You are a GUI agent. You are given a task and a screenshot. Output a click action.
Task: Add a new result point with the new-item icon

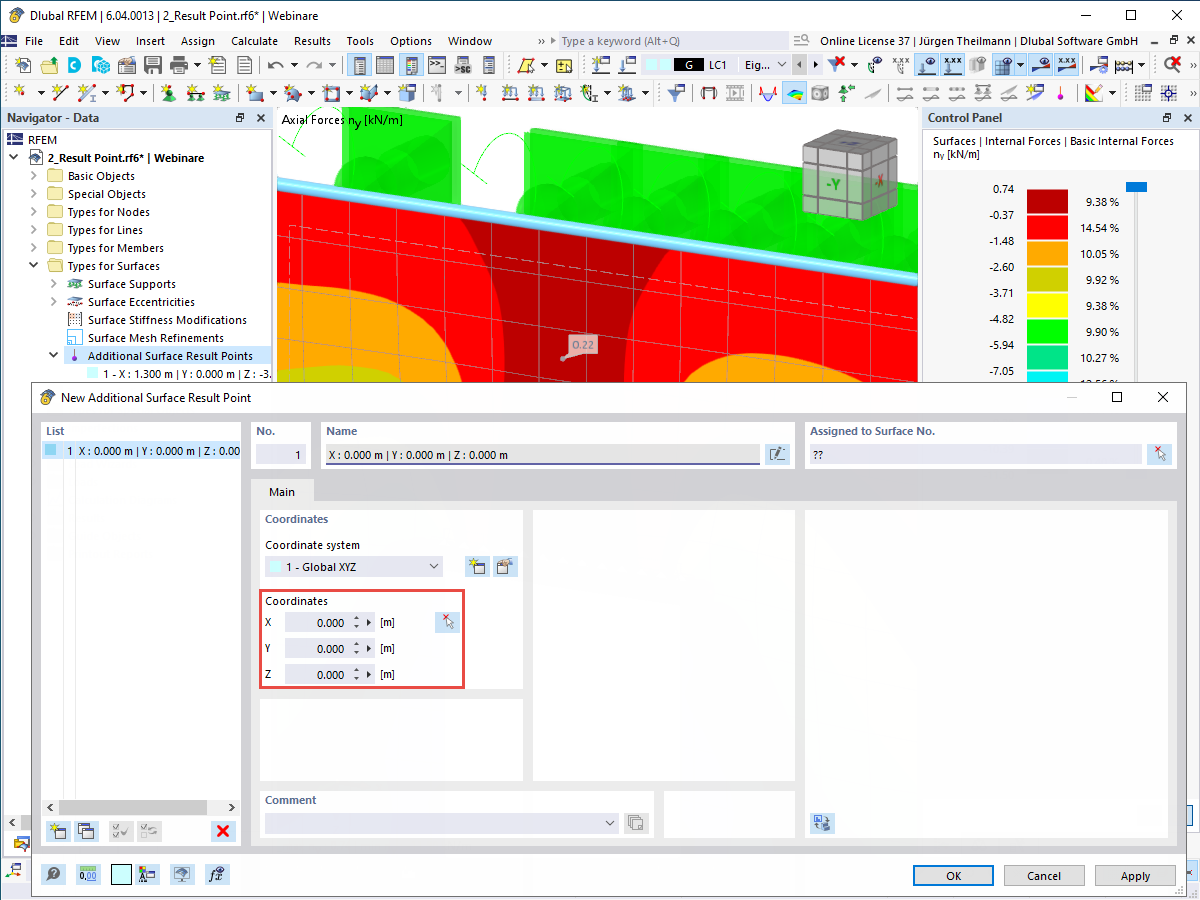(x=57, y=830)
